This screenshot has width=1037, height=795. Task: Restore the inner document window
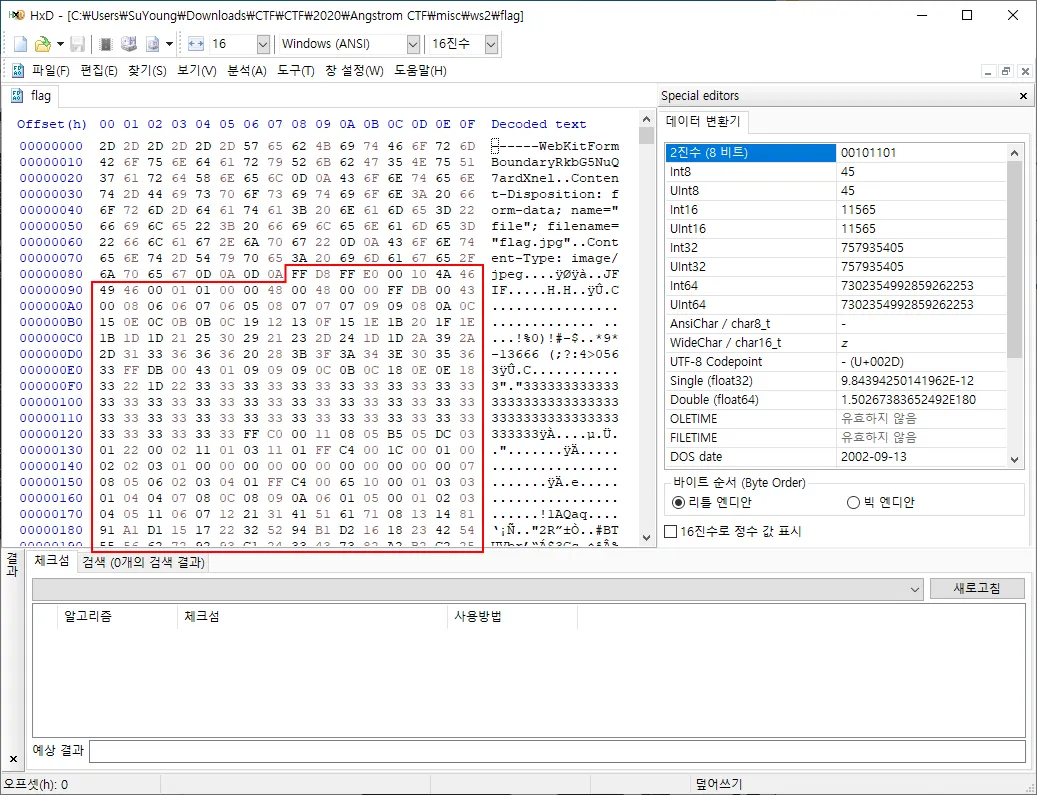(1006, 71)
